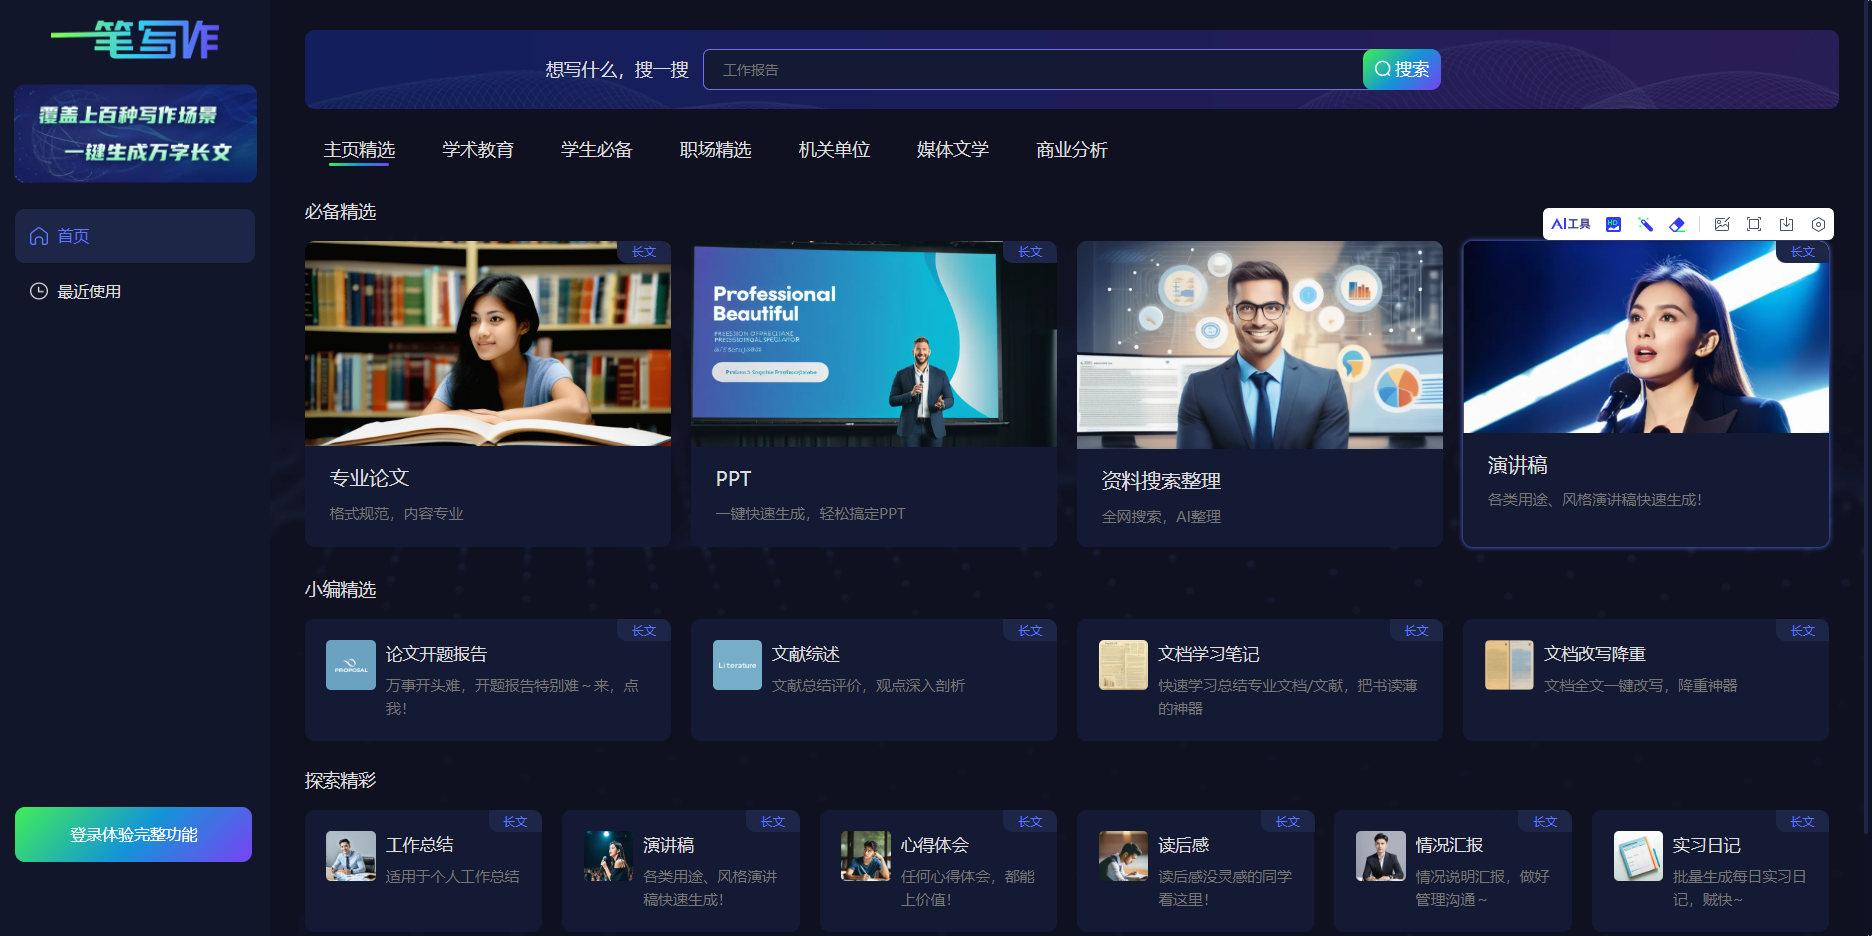
Task: Open the 专业论文 card image
Action: pyautogui.click(x=488, y=343)
